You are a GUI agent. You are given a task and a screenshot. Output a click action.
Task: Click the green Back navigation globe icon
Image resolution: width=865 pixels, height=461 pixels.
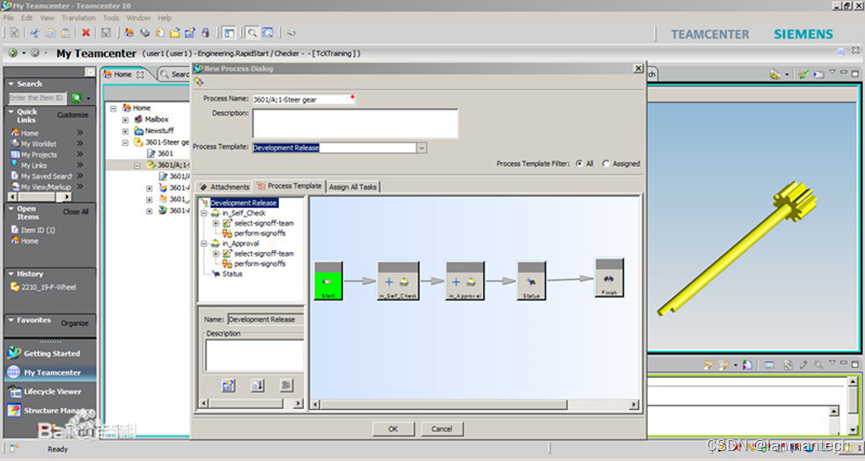coord(12,53)
